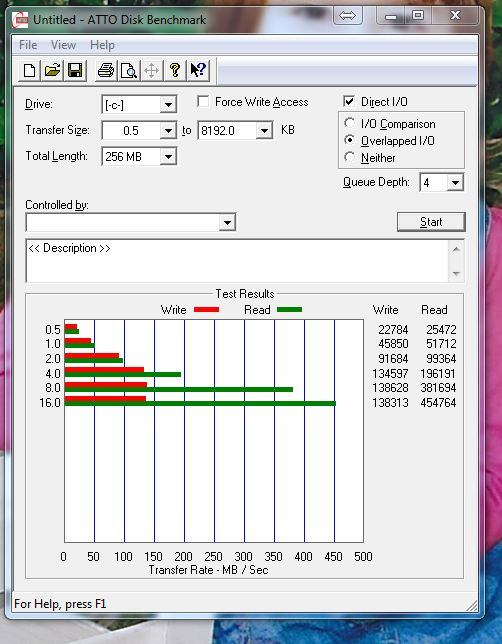Viewport: 502px width, 644px height.
Task: Click write value 22784
Action: (393, 330)
